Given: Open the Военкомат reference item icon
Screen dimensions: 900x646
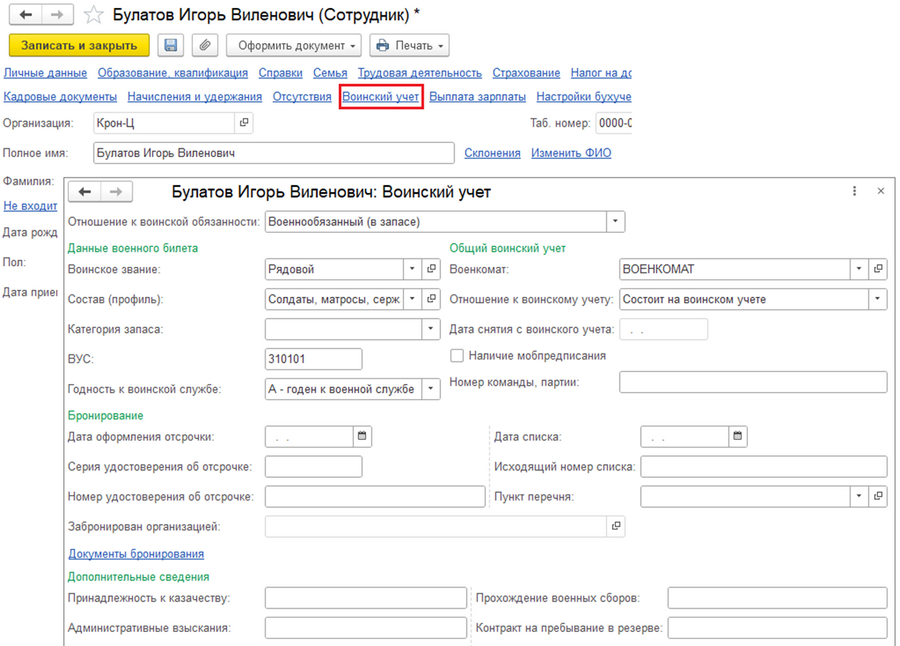Looking at the screenshot, I should coord(878,269).
